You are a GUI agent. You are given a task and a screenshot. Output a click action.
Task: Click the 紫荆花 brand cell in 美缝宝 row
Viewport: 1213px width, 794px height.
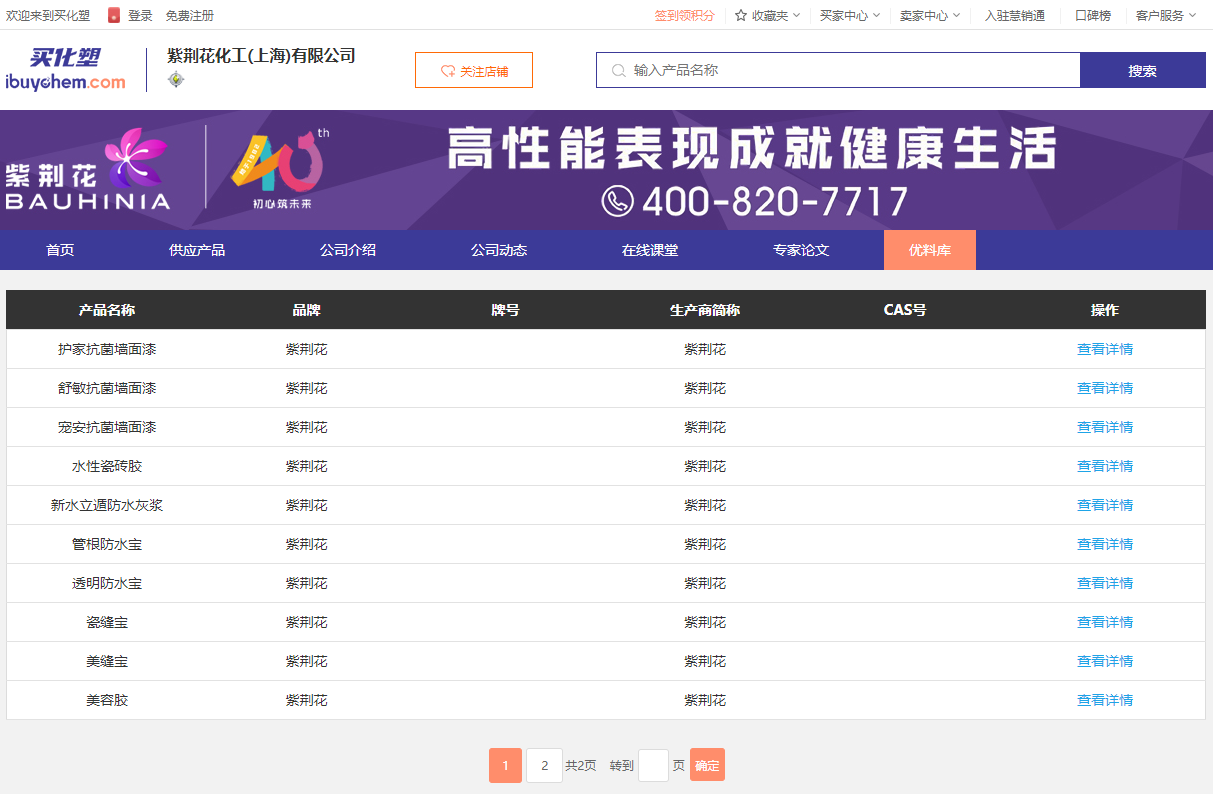click(306, 661)
